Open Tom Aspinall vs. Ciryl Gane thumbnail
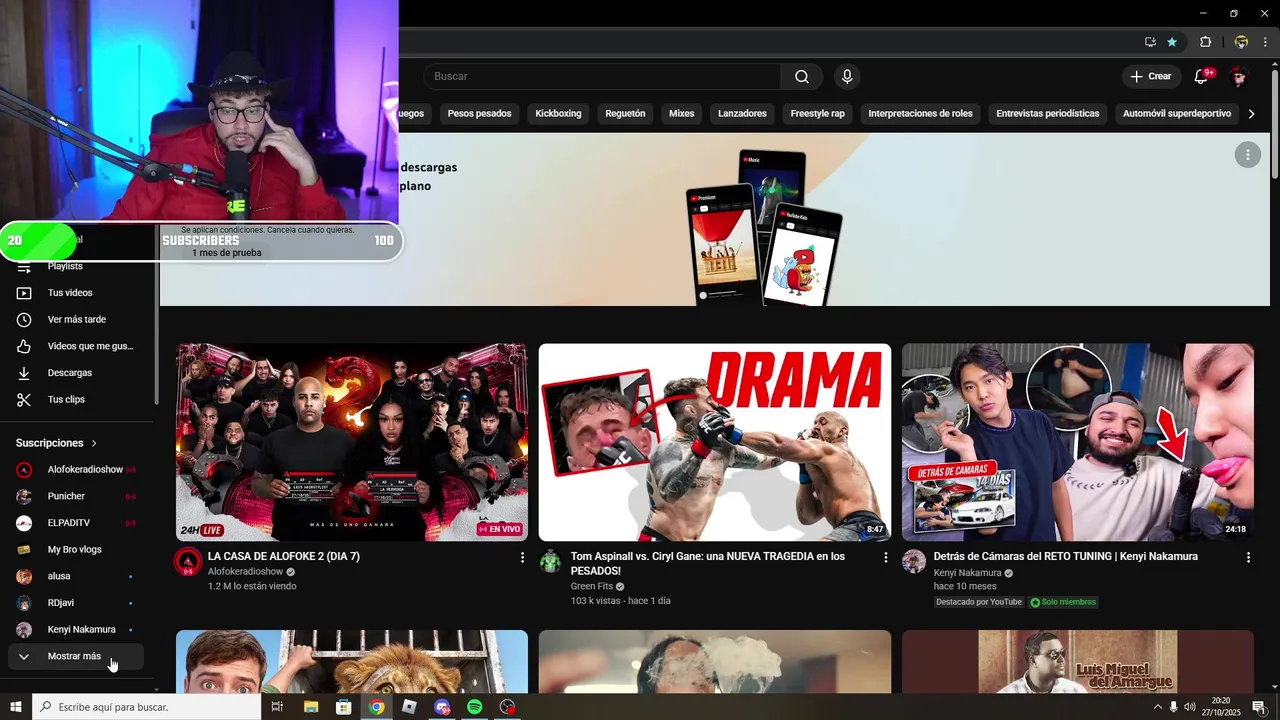The width and height of the screenshot is (1280, 720). coord(715,442)
